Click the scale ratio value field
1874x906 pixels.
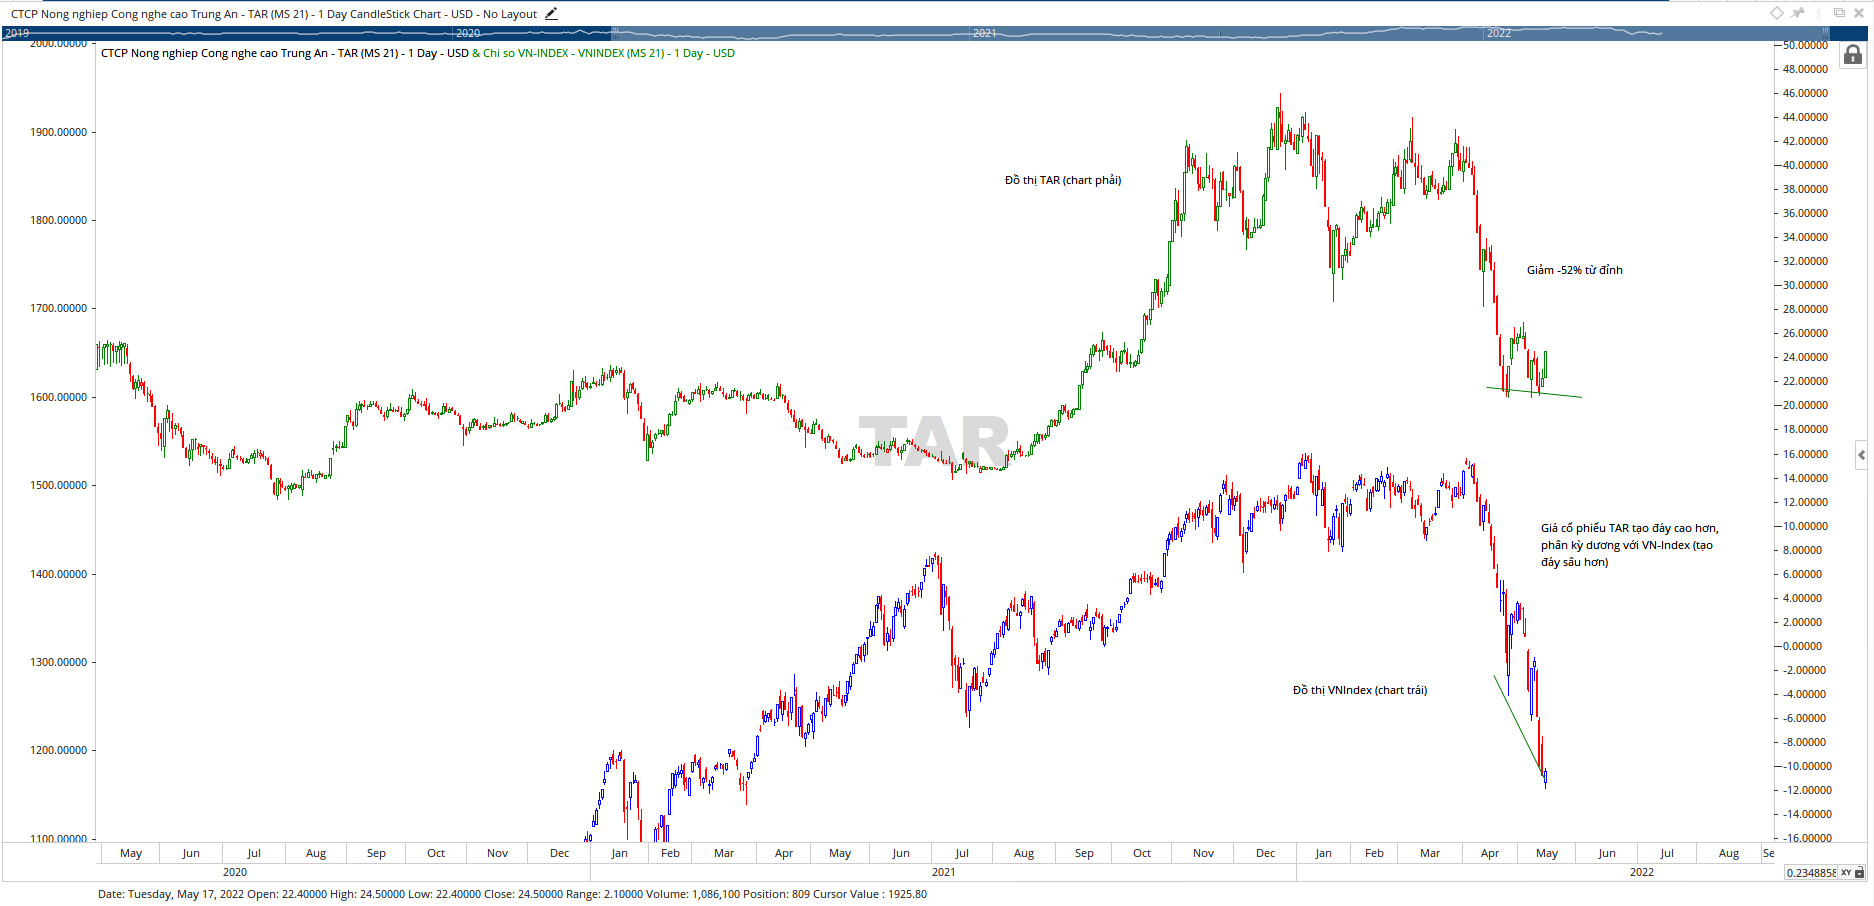[x=1811, y=873]
